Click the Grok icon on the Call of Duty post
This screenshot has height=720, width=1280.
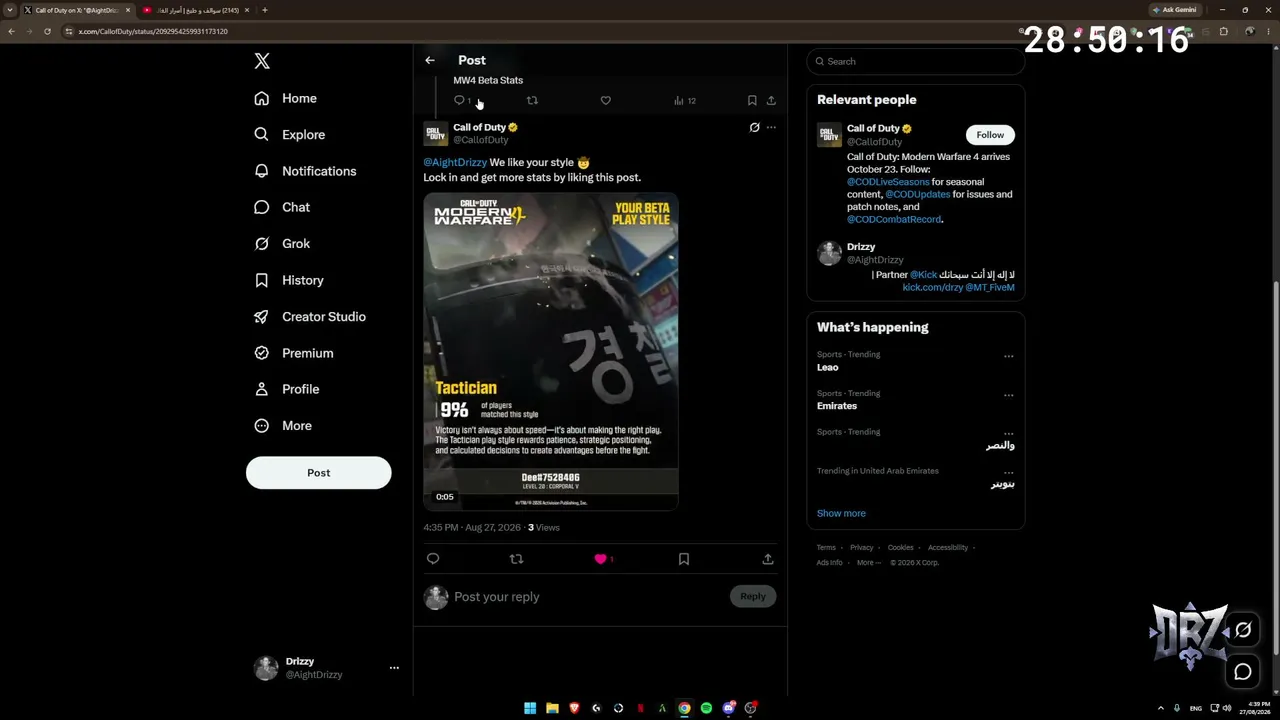754,128
